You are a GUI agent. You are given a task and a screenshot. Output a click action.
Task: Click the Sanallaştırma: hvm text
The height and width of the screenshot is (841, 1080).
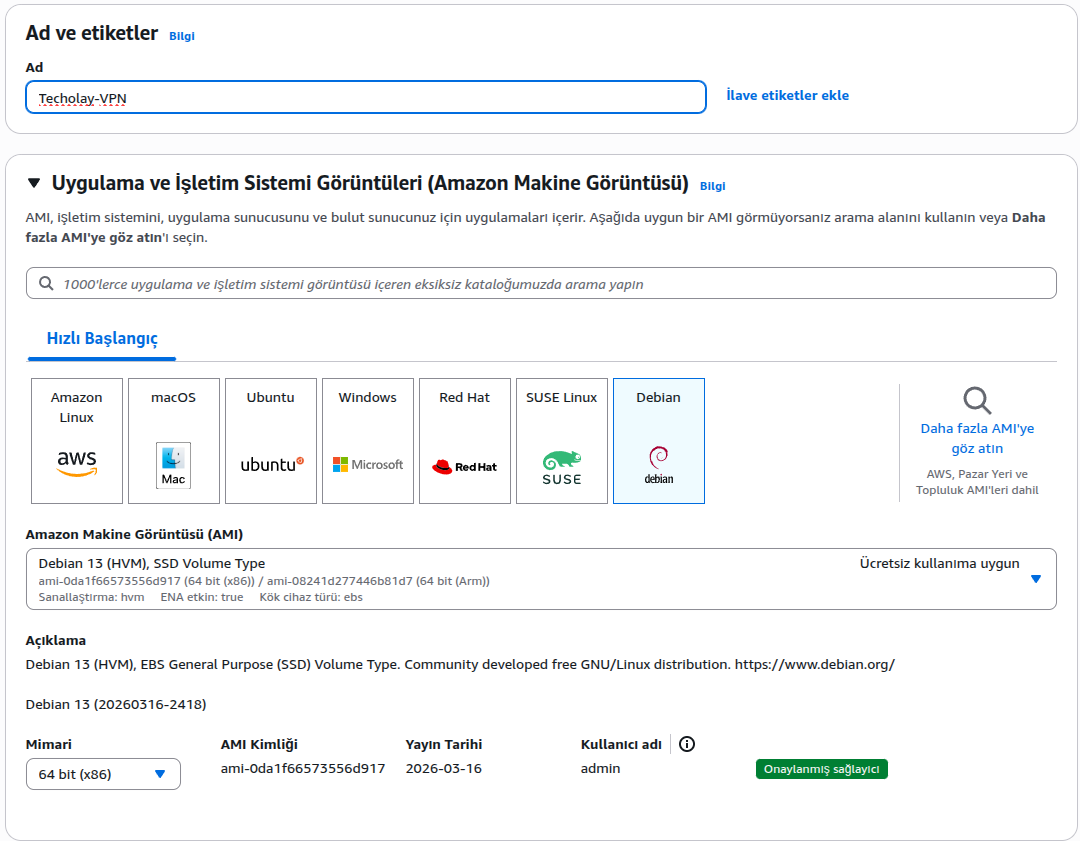[x=92, y=597]
